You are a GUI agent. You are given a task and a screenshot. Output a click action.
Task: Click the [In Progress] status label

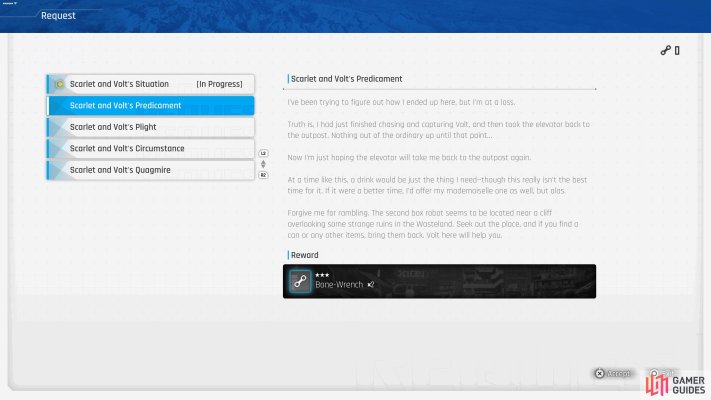[x=219, y=84]
